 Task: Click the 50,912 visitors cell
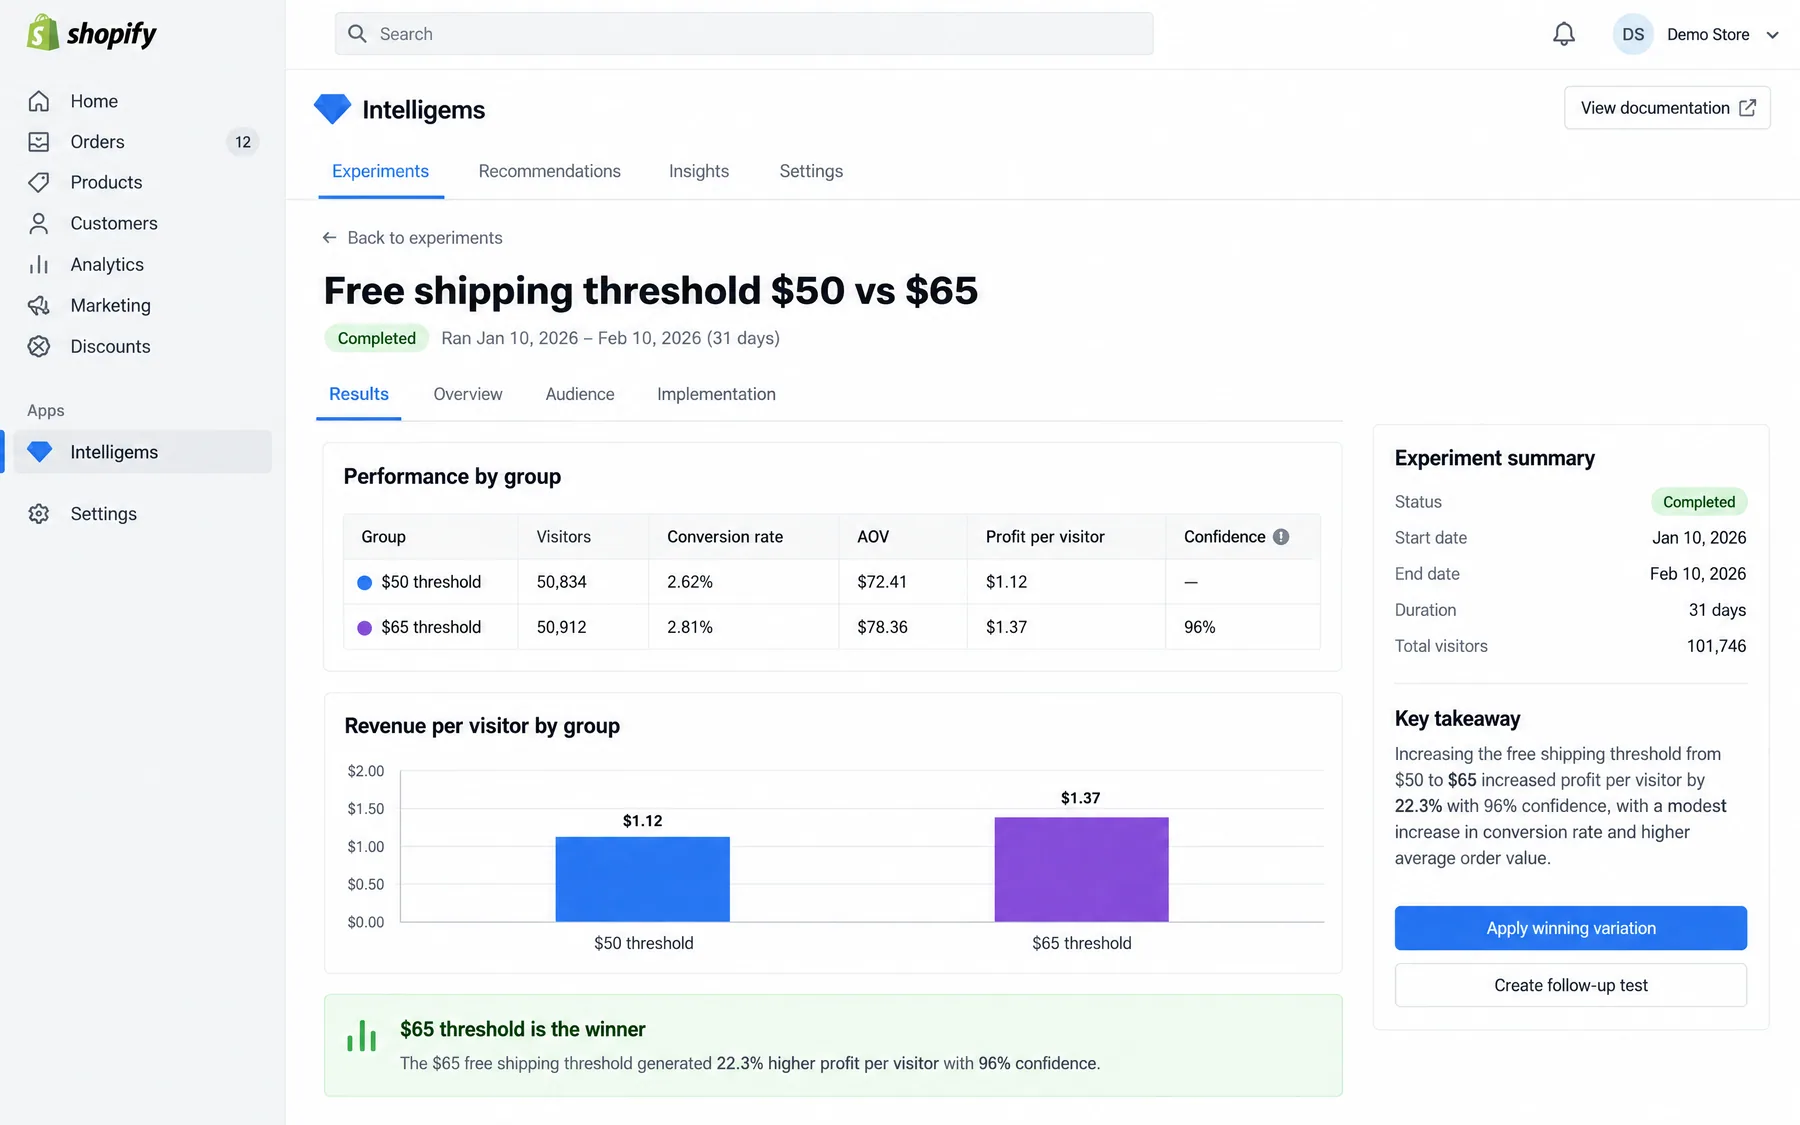(x=583, y=627)
